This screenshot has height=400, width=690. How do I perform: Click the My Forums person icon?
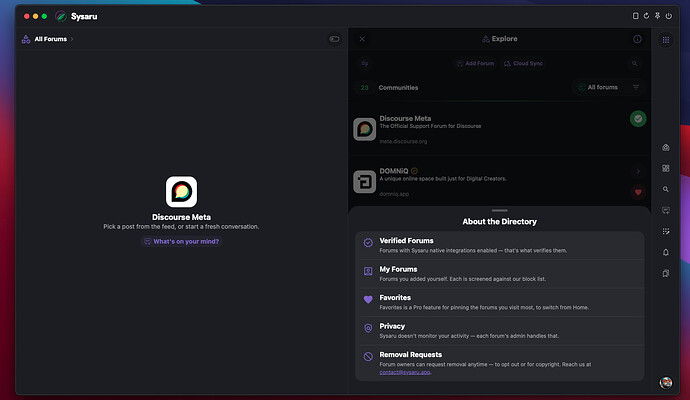(368, 271)
